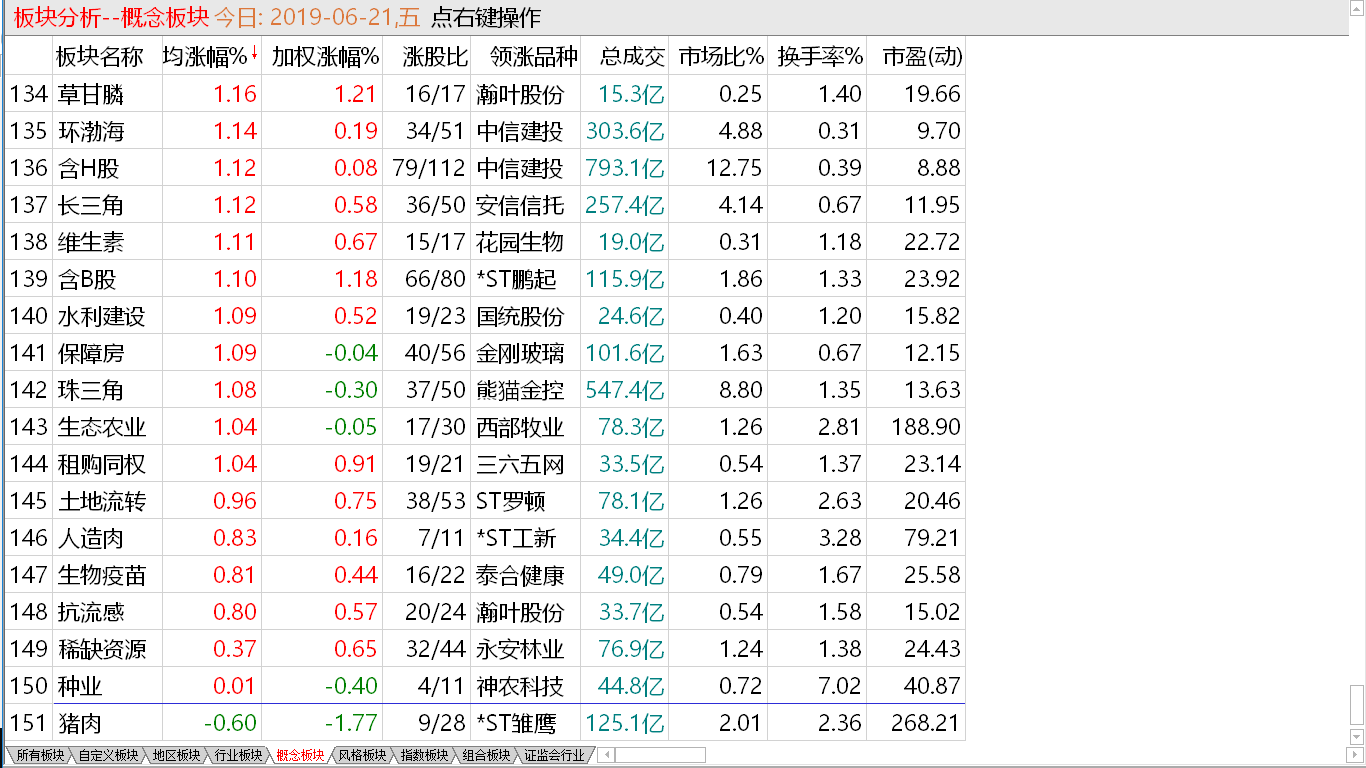Click leading stock 西部牧业
The width and height of the screenshot is (1366, 768).
click(x=520, y=427)
